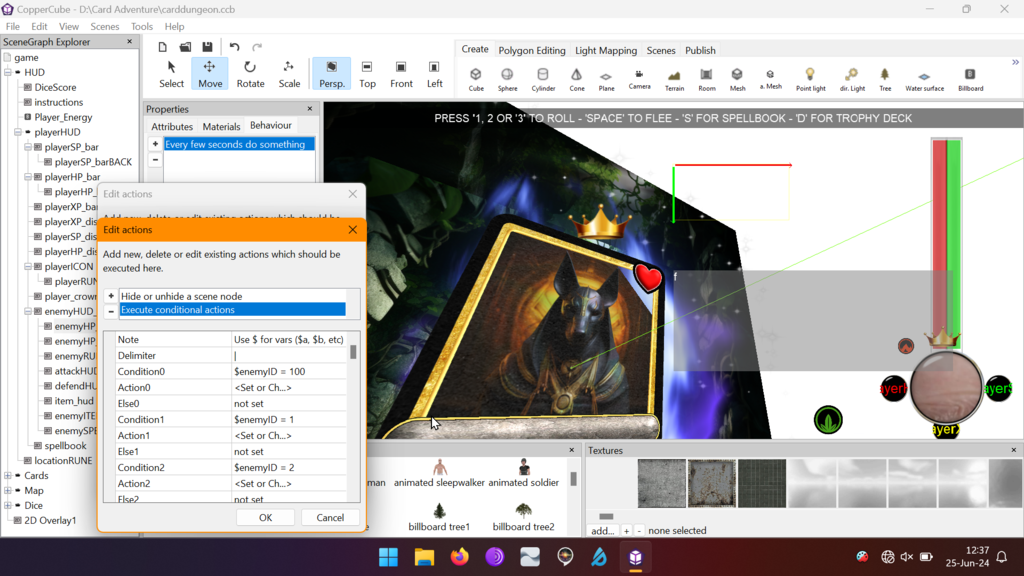Click the Redo arrow icon
This screenshot has height=576, width=1024.
(x=257, y=47)
